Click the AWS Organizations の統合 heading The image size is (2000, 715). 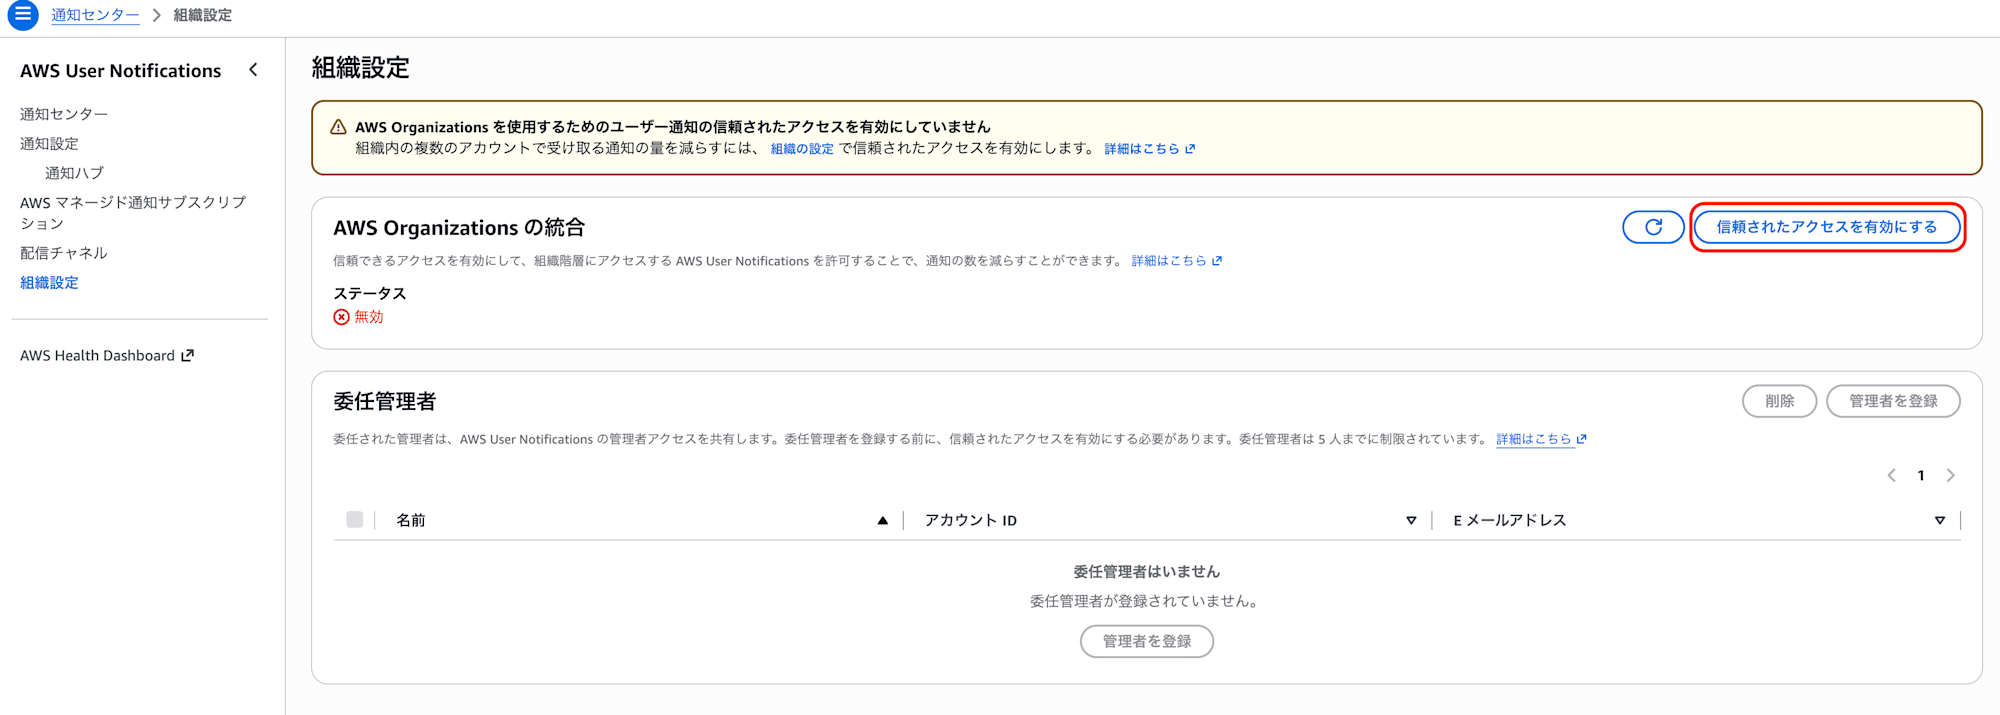coord(459,228)
